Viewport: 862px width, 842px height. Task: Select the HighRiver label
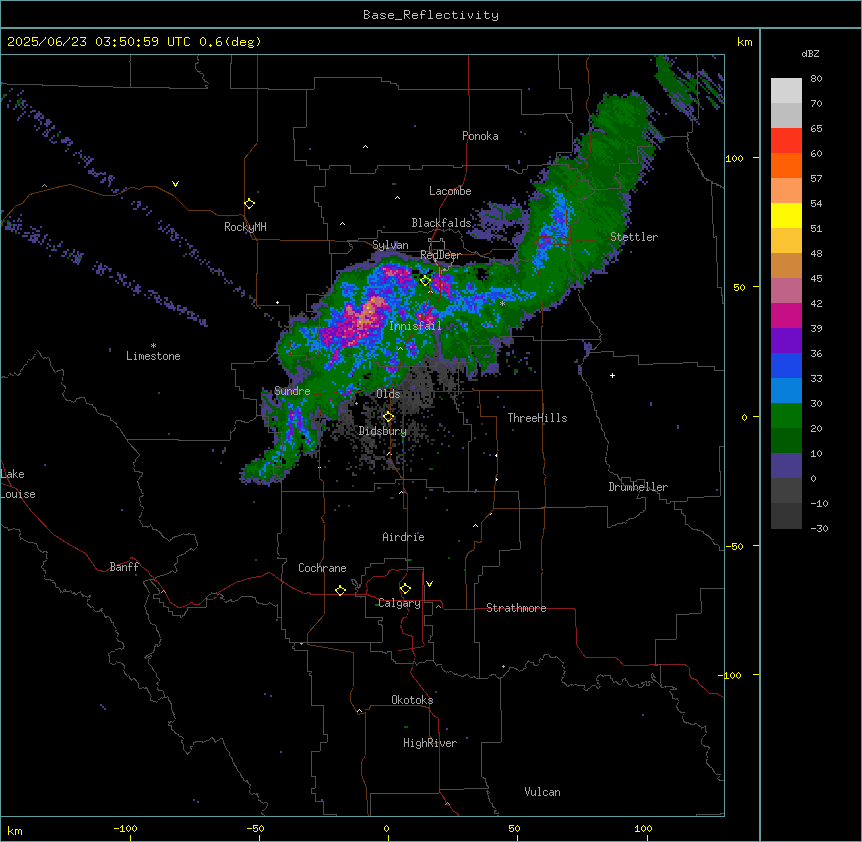[430, 743]
